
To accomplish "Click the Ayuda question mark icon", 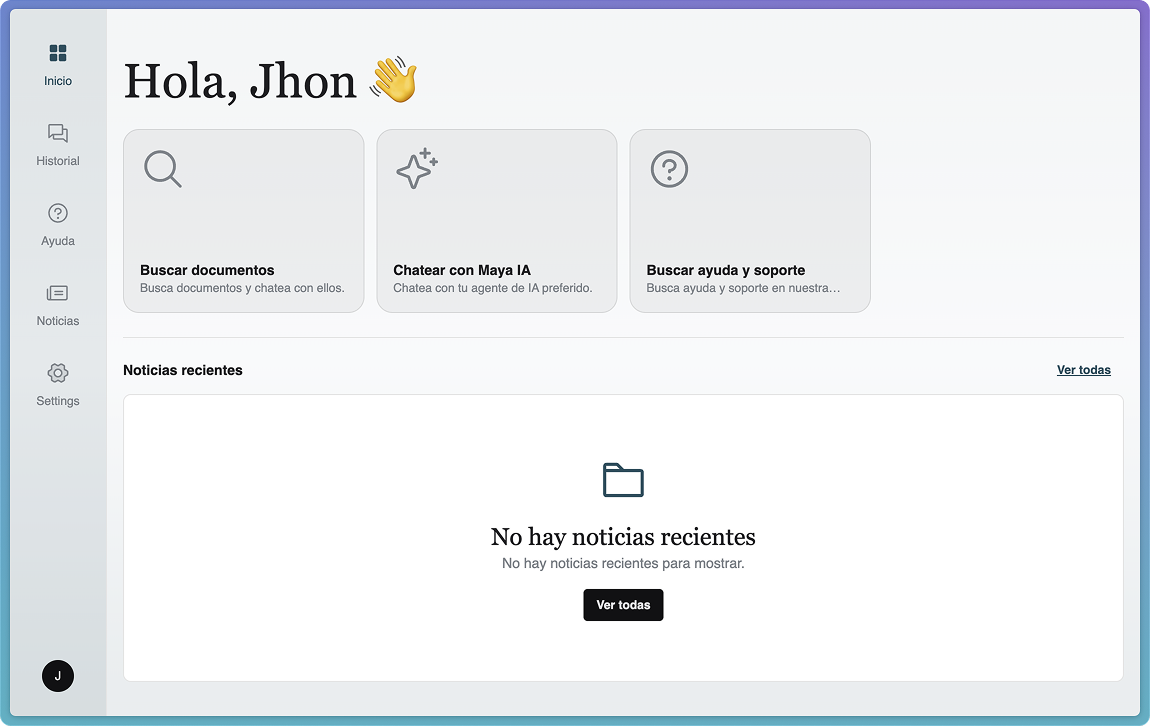I will [x=57, y=212].
